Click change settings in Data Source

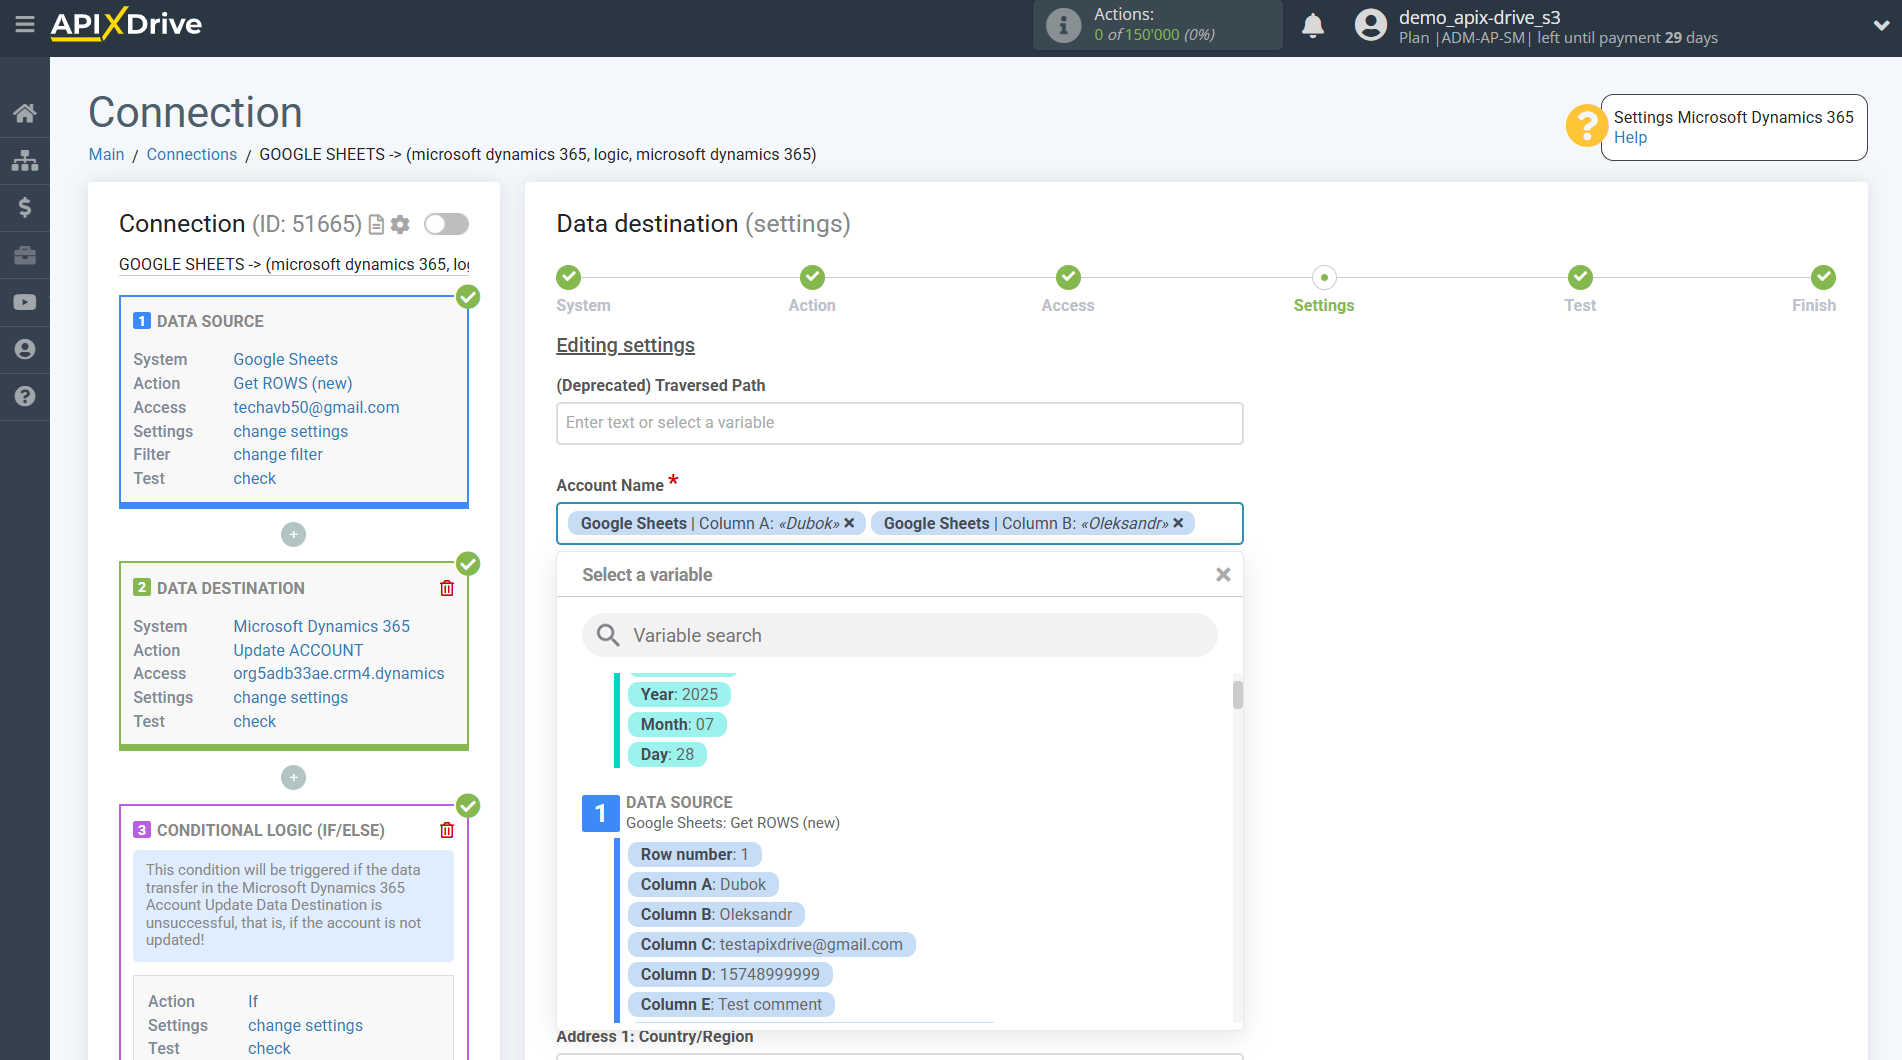click(x=290, y=431)
